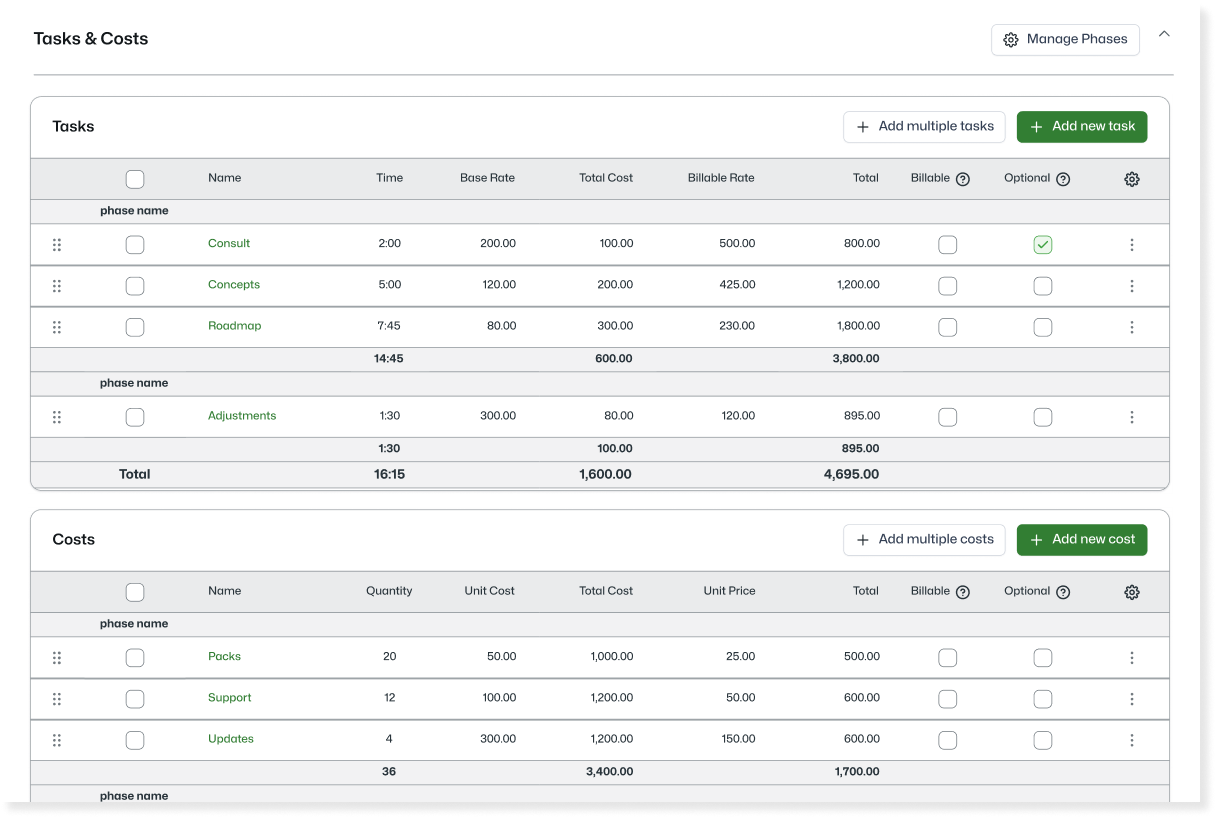Click the Add multiple costs button
1216x818 pixels.
point(924,540)
